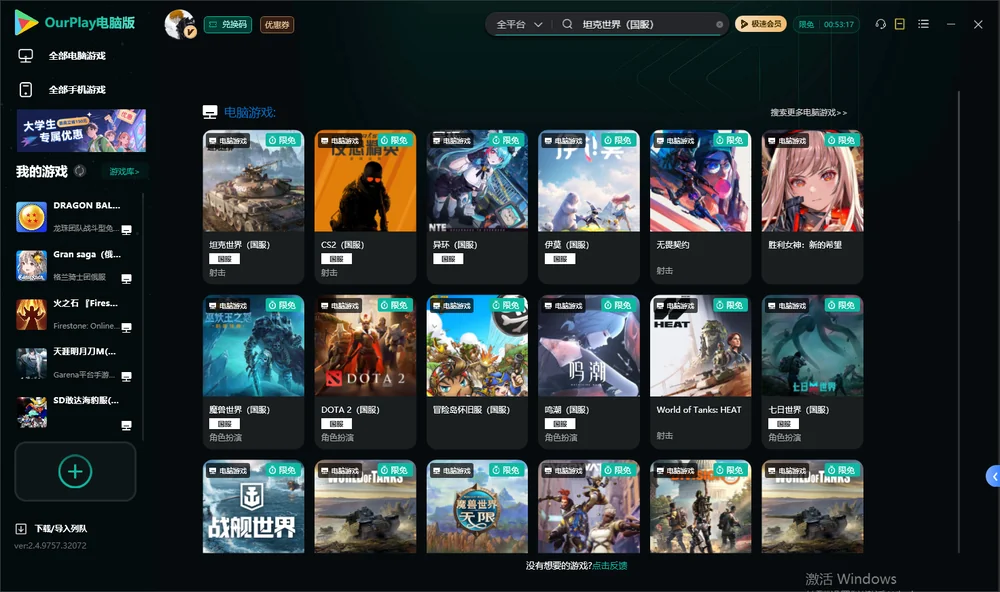1000x592 pixels.
Task: Click 限免 badge on 战舰世界 card
Action: click(283, 470)
